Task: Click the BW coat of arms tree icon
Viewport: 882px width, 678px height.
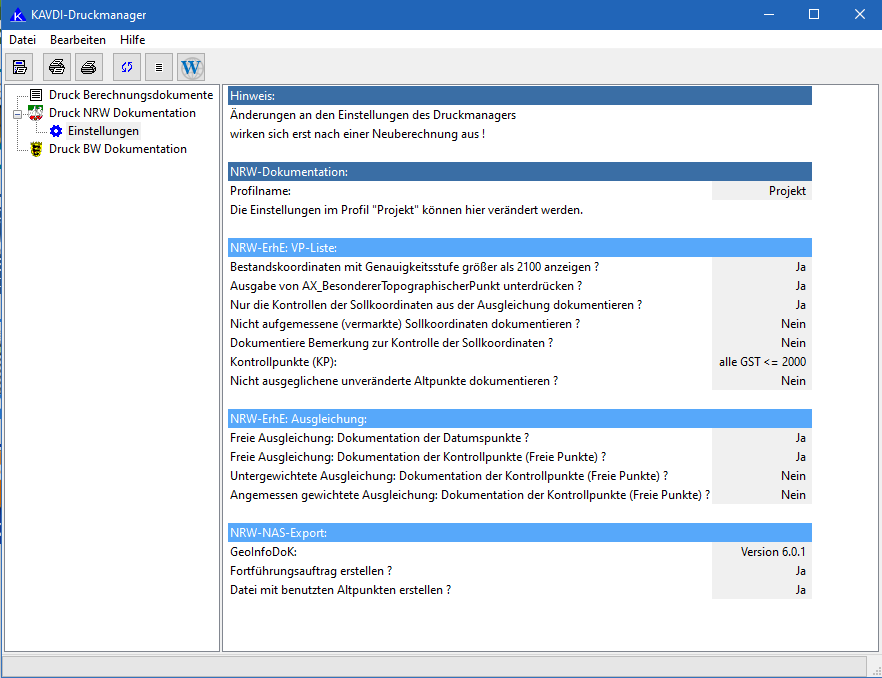Action: point(36,149)
